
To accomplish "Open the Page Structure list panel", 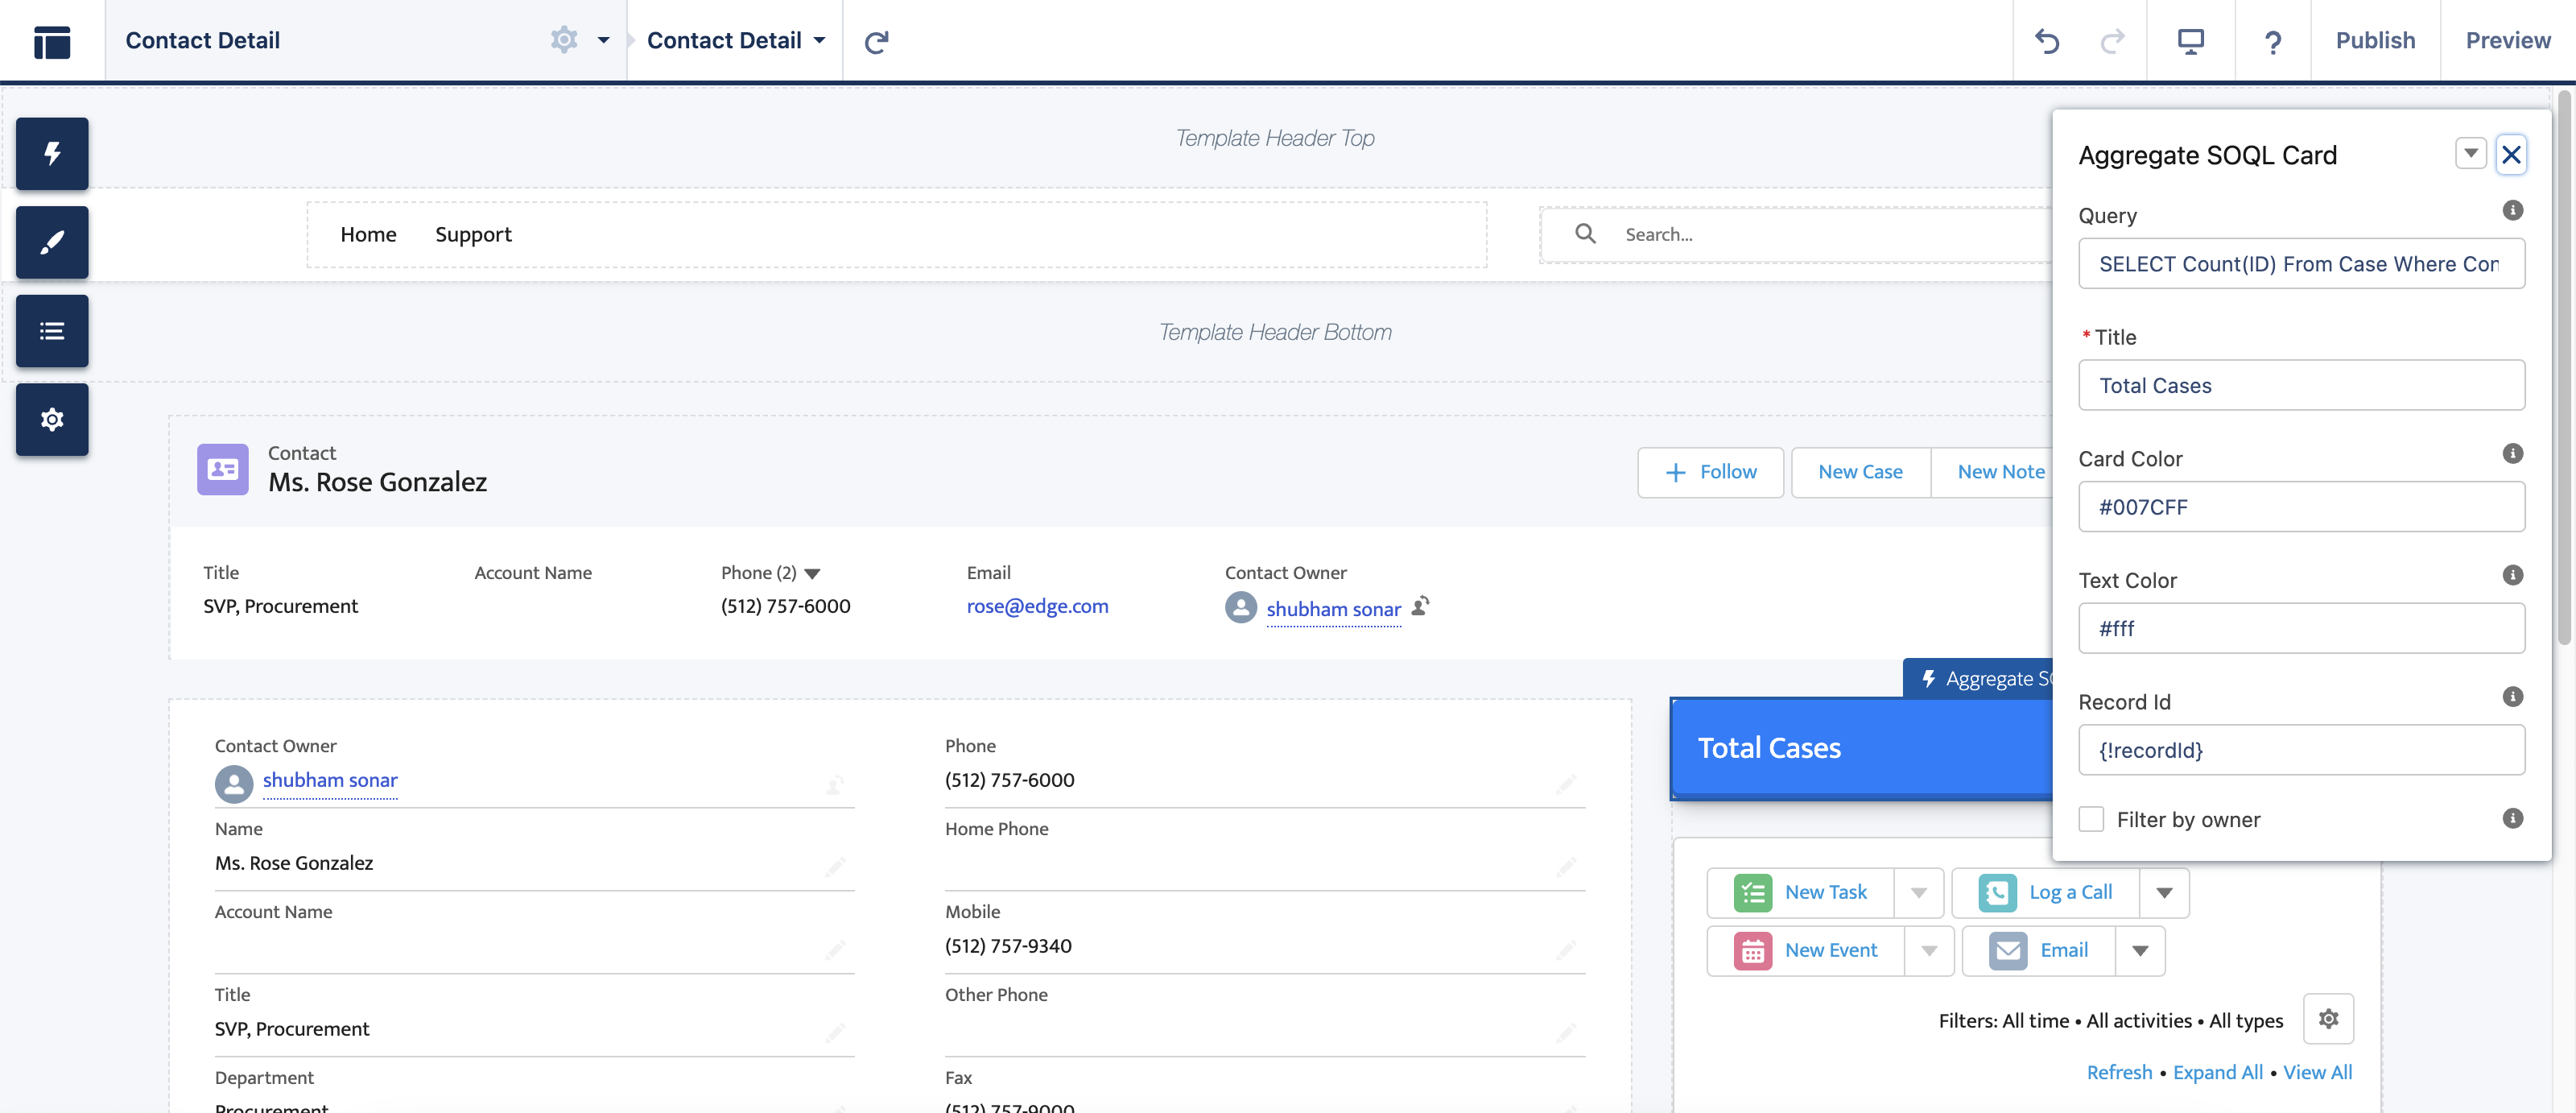I will 52,331.
